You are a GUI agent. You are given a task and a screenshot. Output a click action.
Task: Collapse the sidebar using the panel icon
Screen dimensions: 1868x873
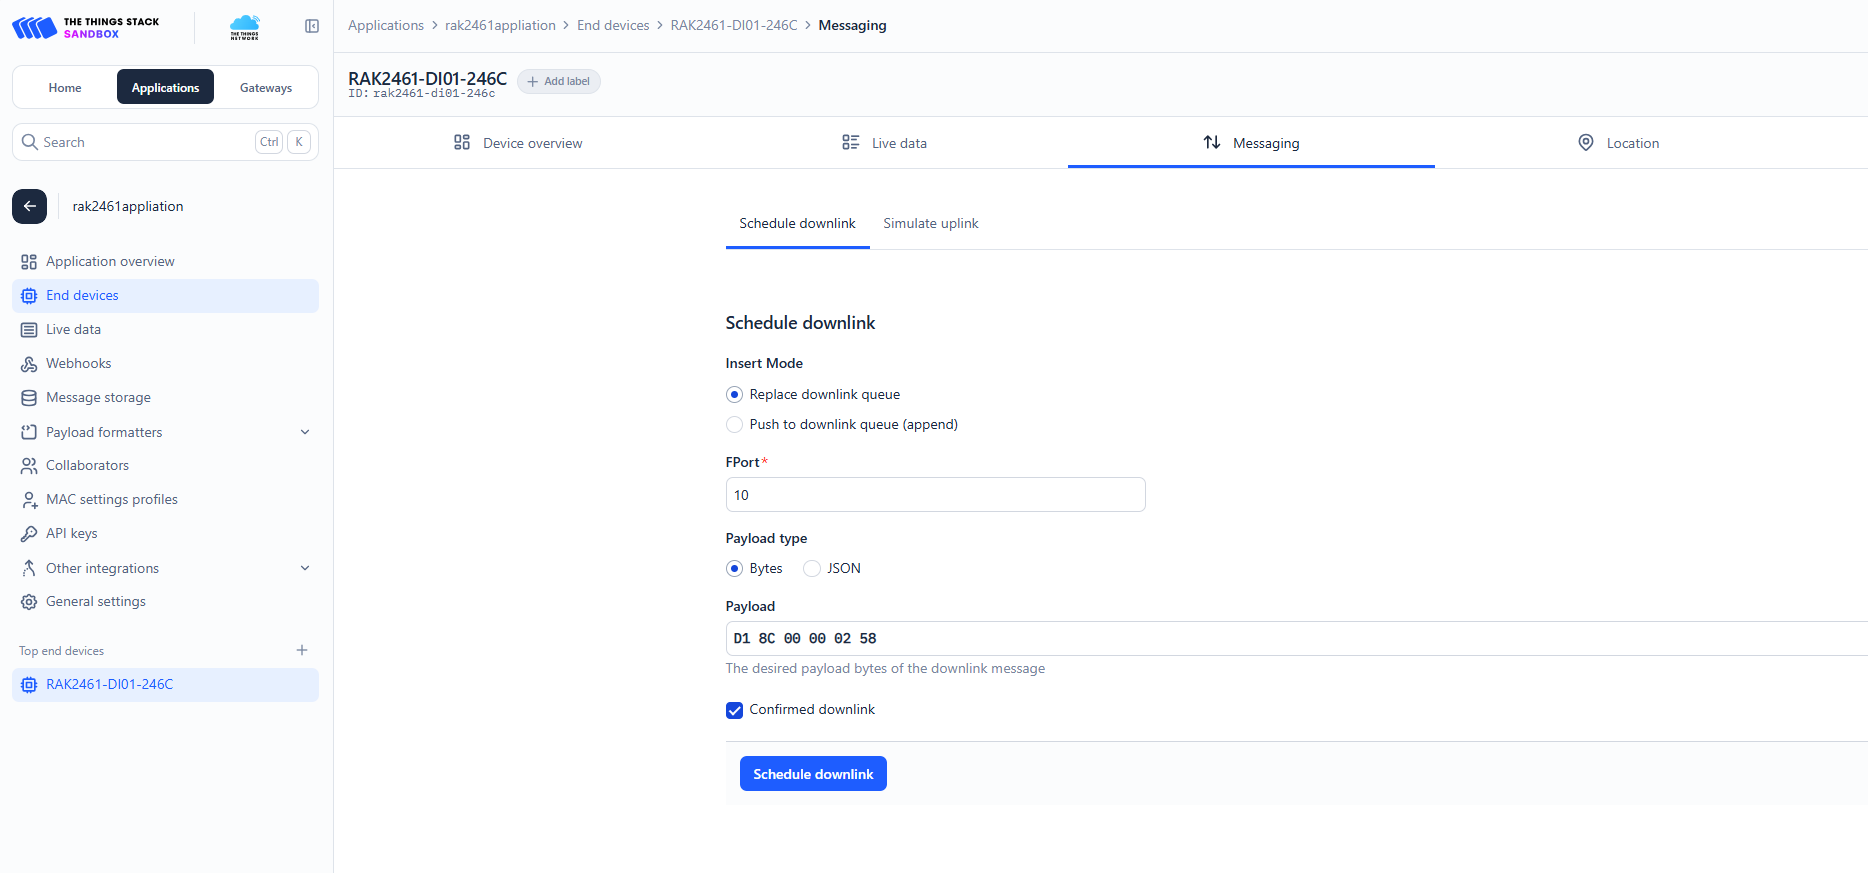[312, 26]
